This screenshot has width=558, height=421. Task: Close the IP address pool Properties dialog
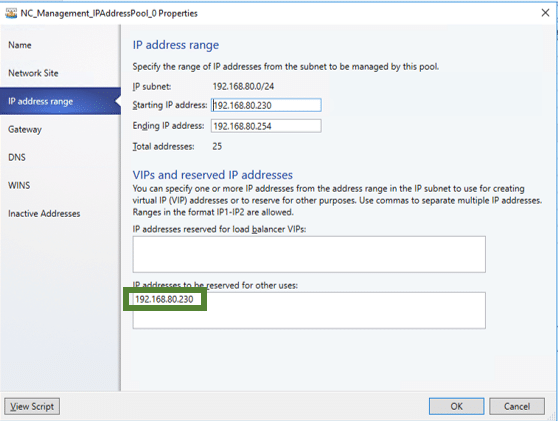[545, 13]
